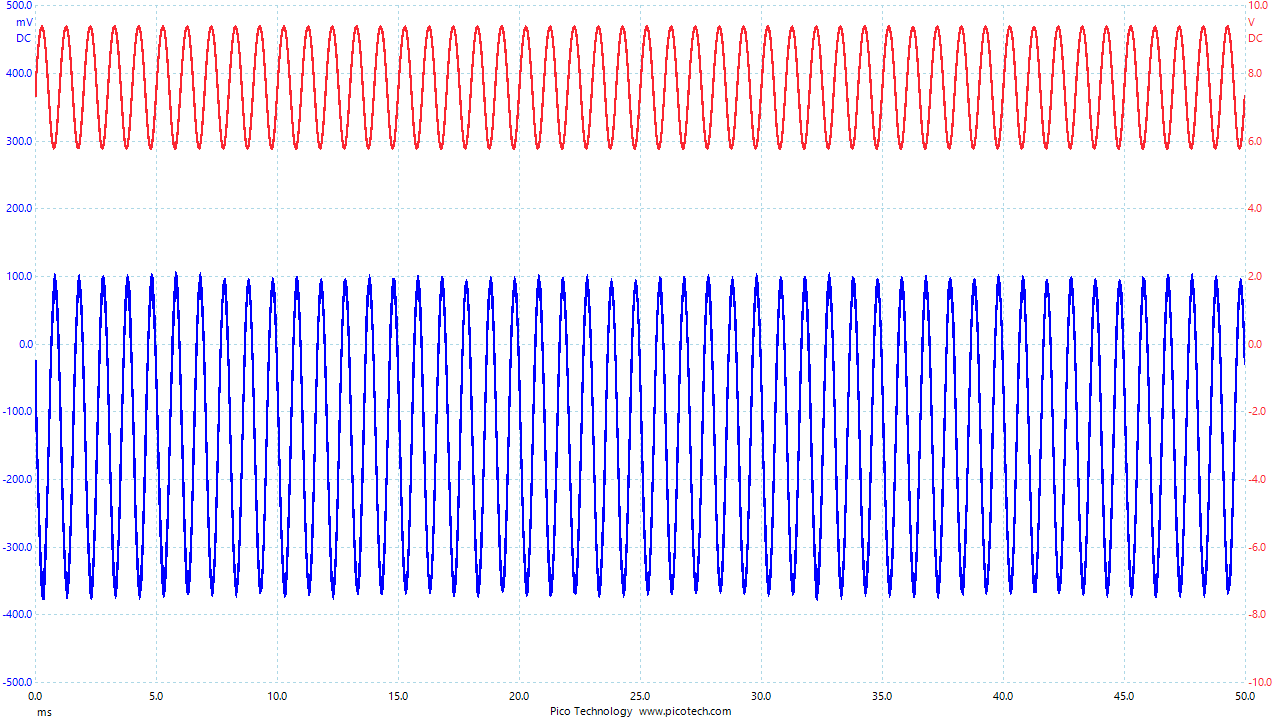Click the blue 500.0 mV axis label
This screenshot has height=720, width=1280.
[x=19, y=6]
